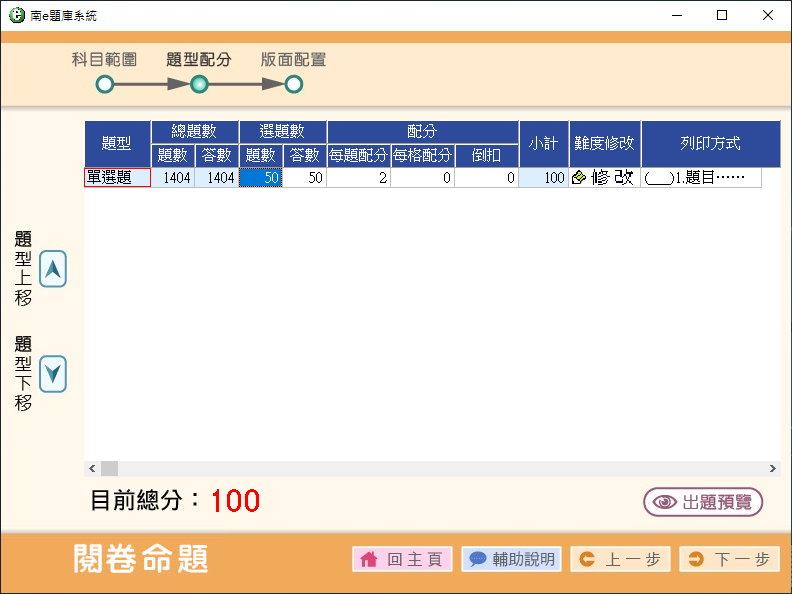Click horizontal scrollbar right arrow

click(x=772, y=468)
